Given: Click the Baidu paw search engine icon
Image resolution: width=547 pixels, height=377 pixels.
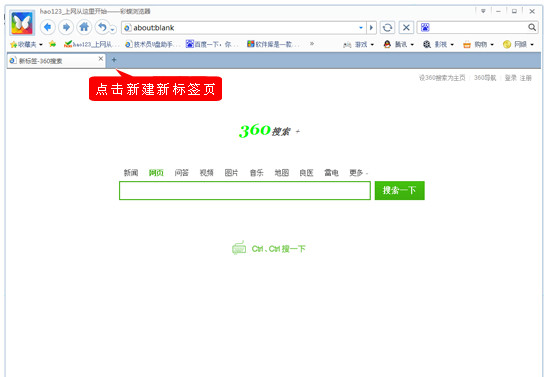Looking at the screenshot, I should tap(425, 27).
